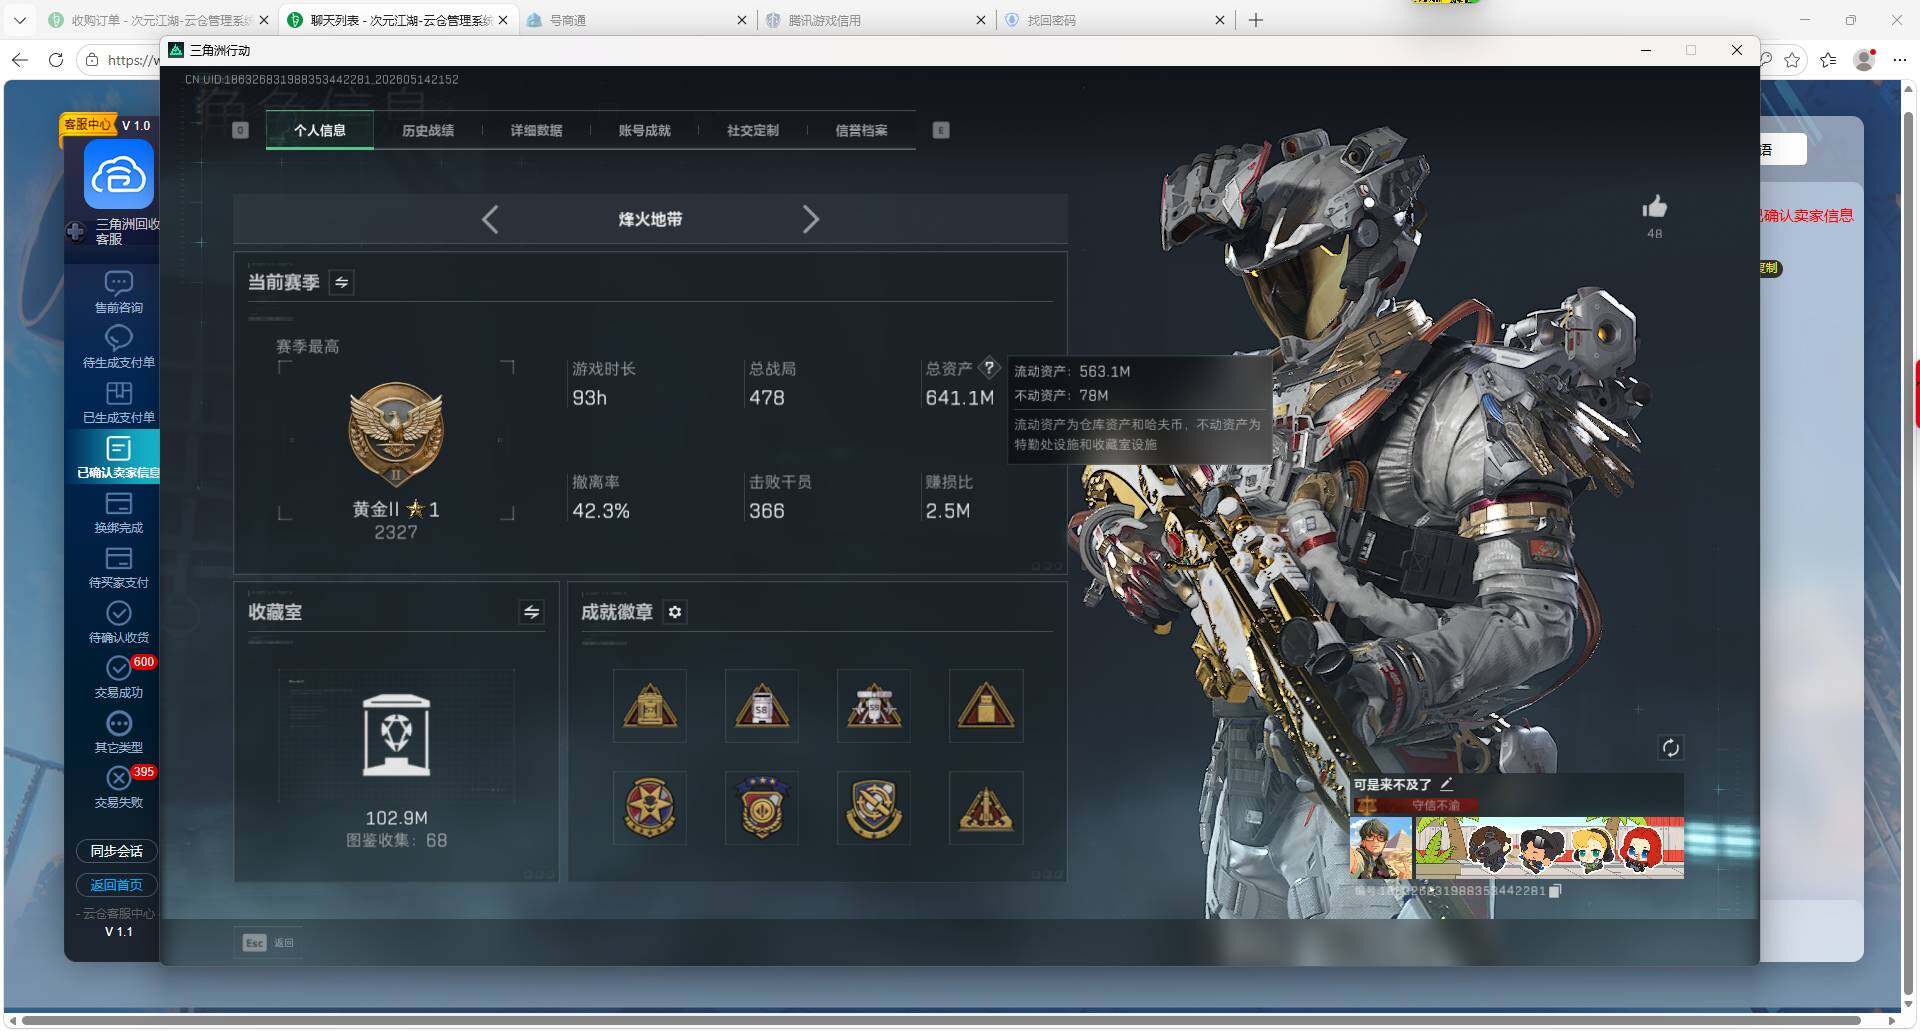Open the 待买家支付 sidebar section
This screenshot has height=1031, width=1920.
[118, 567]
